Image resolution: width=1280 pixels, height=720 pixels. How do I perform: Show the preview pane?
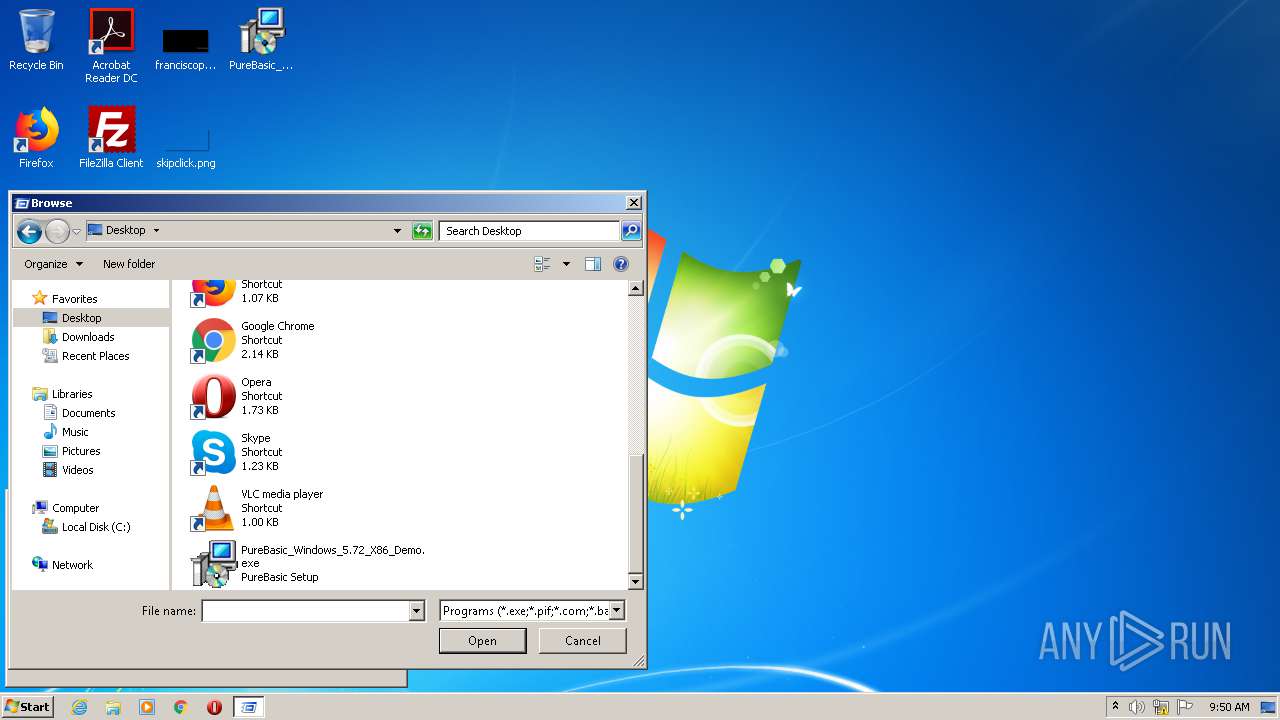pos(593,264)
